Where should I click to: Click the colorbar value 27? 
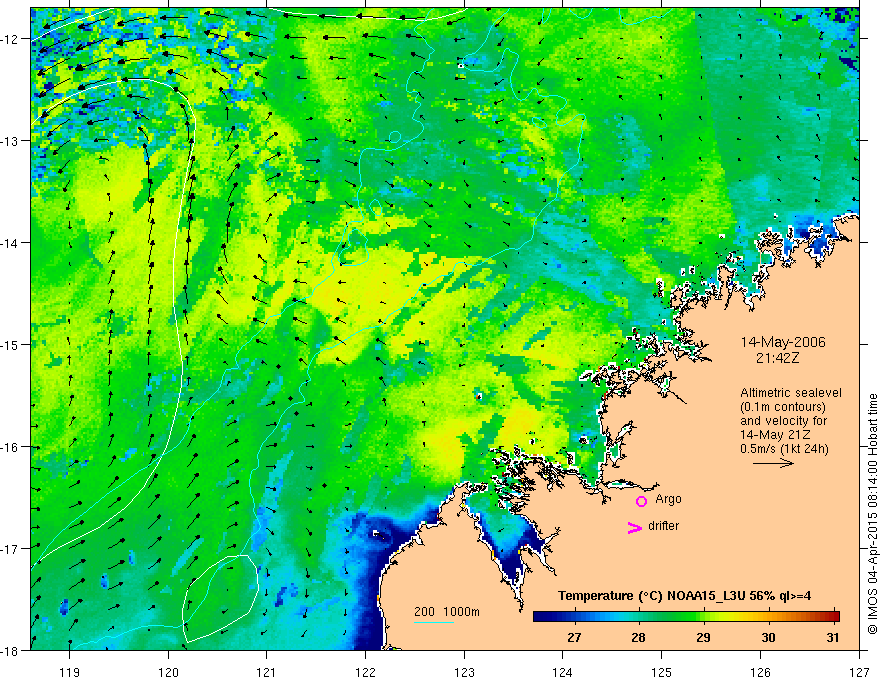pyautogui.click(x=574, y=637)
